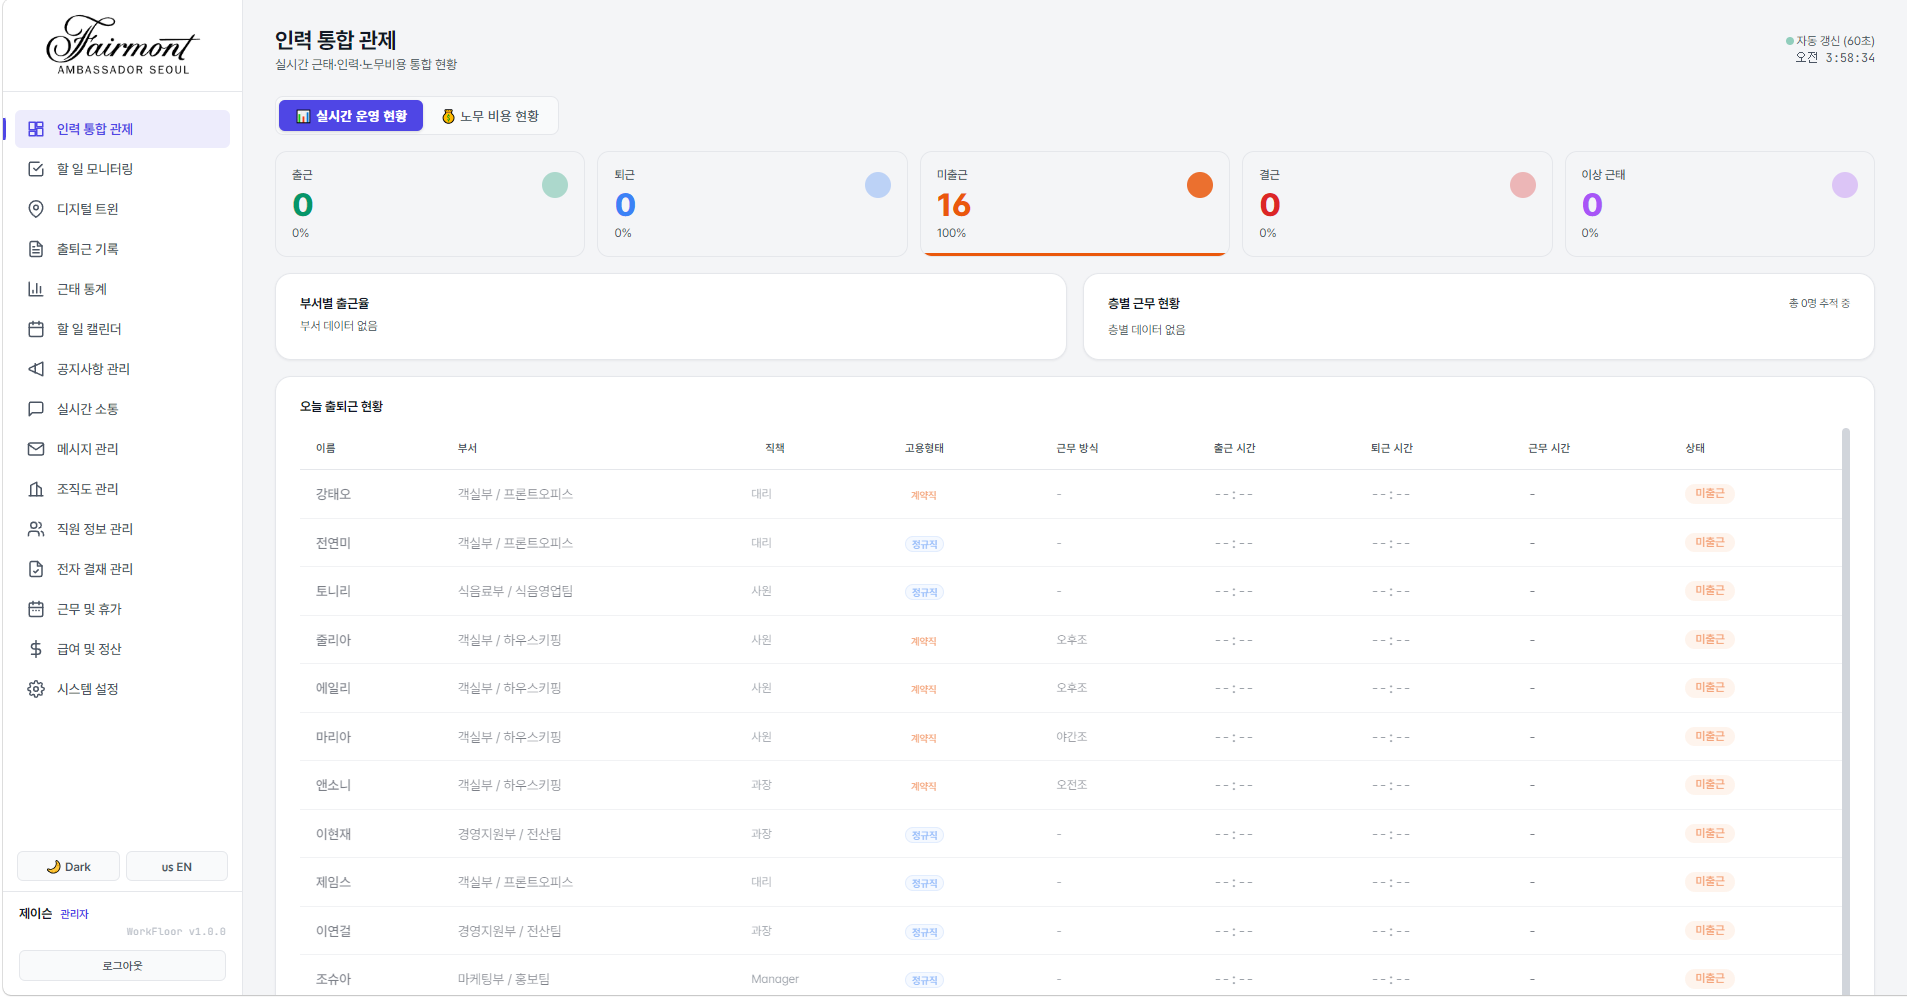Click the system settings gear icon
Viewport: 1907px width, 997px height.
[x=36, y=689]
